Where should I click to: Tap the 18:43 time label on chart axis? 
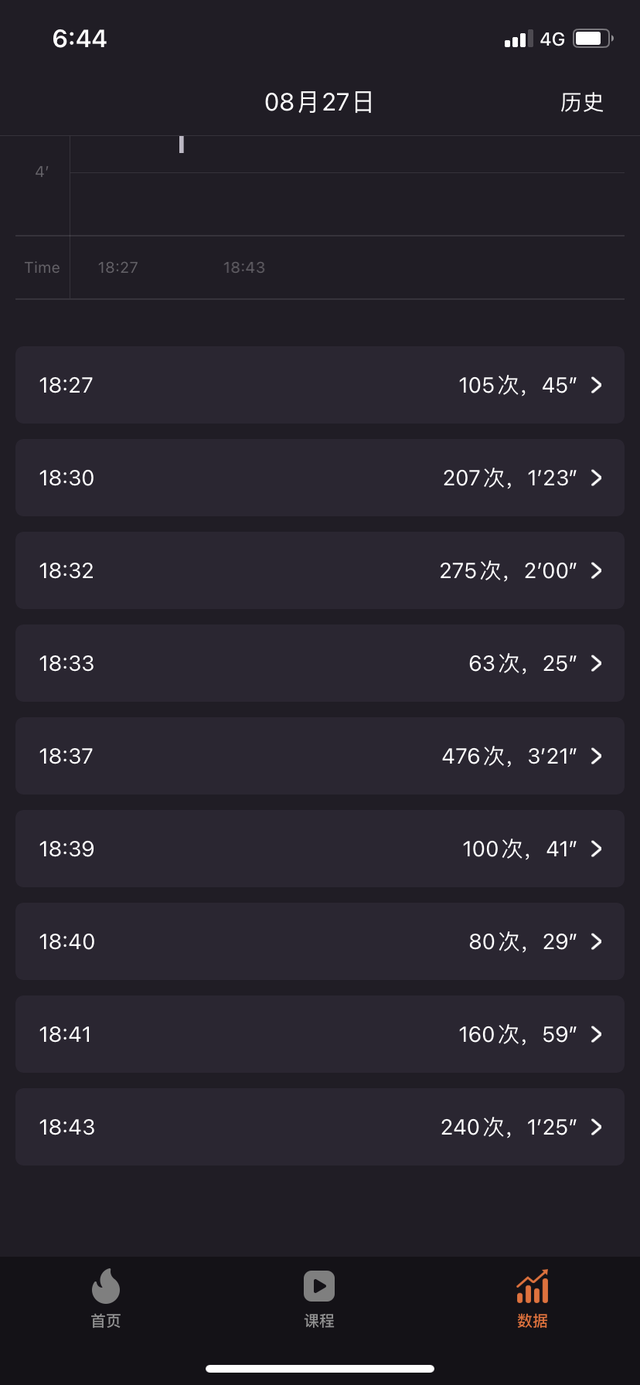pyautogui.click(x=244, y=267)
